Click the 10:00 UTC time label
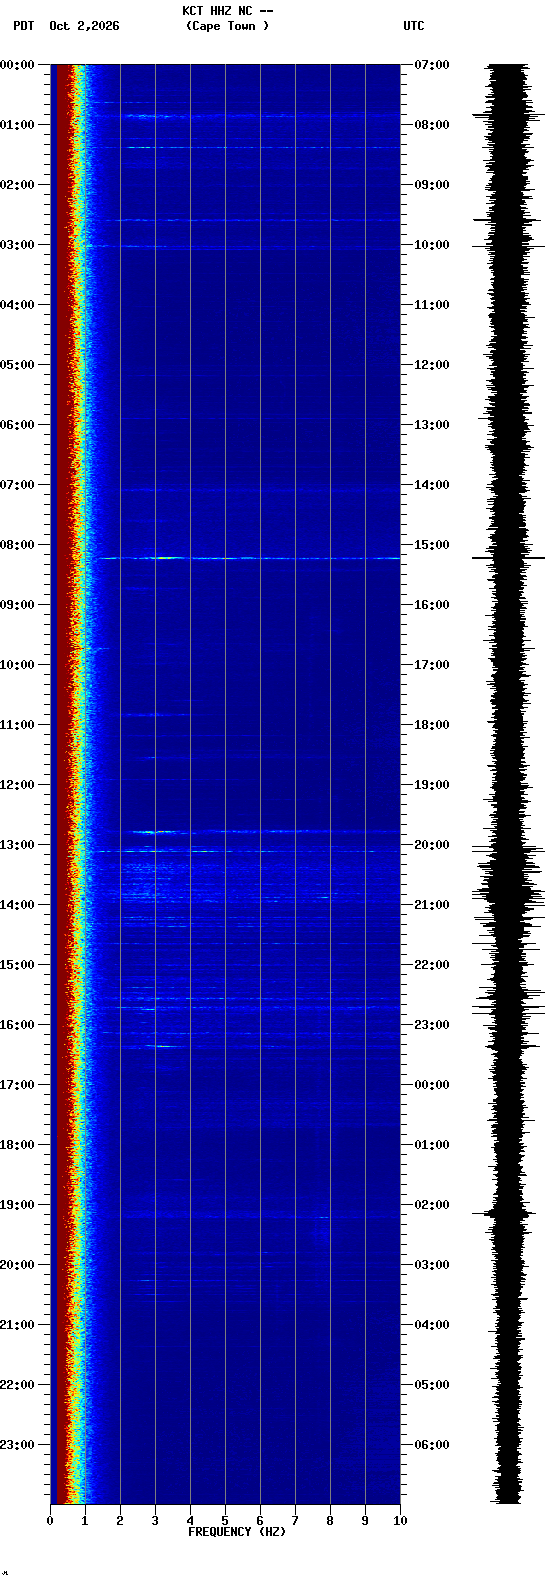The width and height of the screenshot is (552, 1584). pyautogui.click(x=432, y=245)
